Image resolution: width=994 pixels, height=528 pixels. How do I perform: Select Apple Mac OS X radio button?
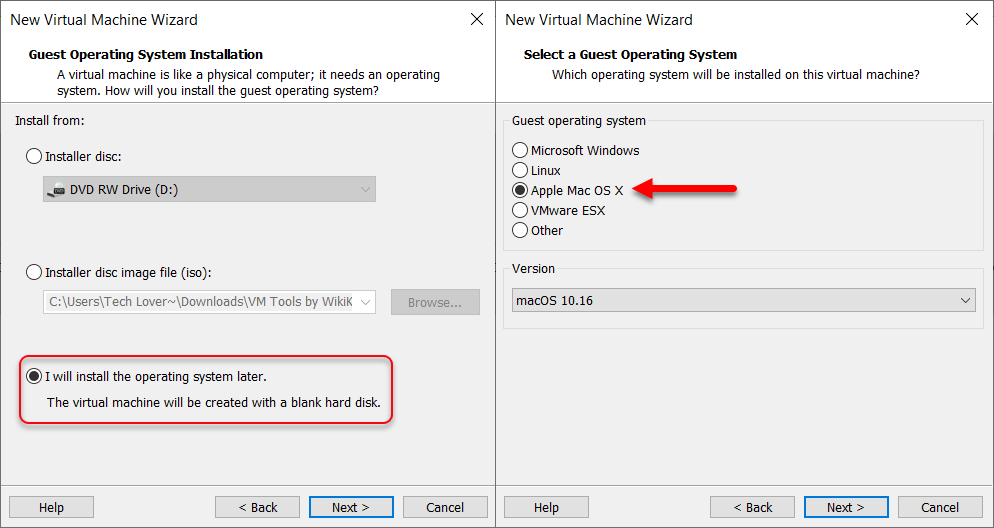(520, 190)
